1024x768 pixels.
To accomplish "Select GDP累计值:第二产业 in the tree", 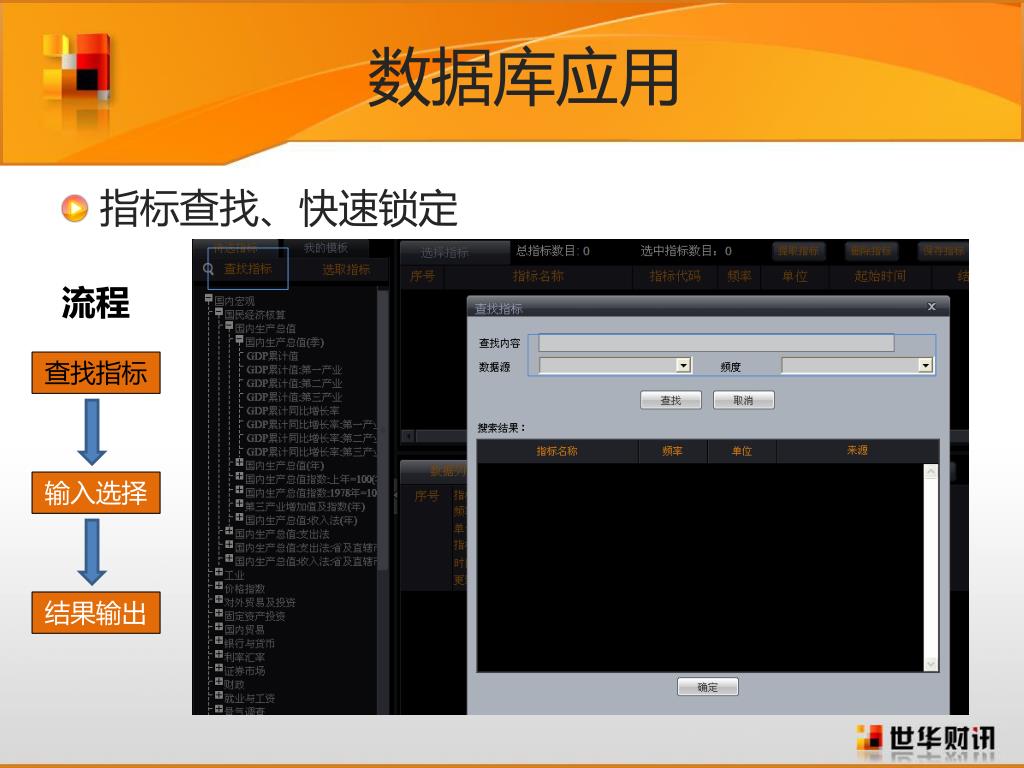I will [x=294, y=383].
